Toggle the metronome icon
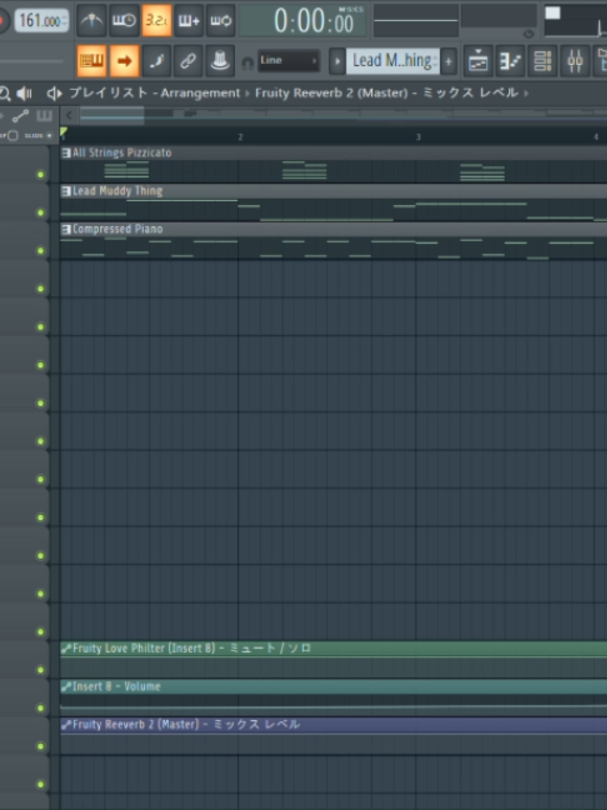This screenshot has height=810, width=607. [x=92, y=21]
